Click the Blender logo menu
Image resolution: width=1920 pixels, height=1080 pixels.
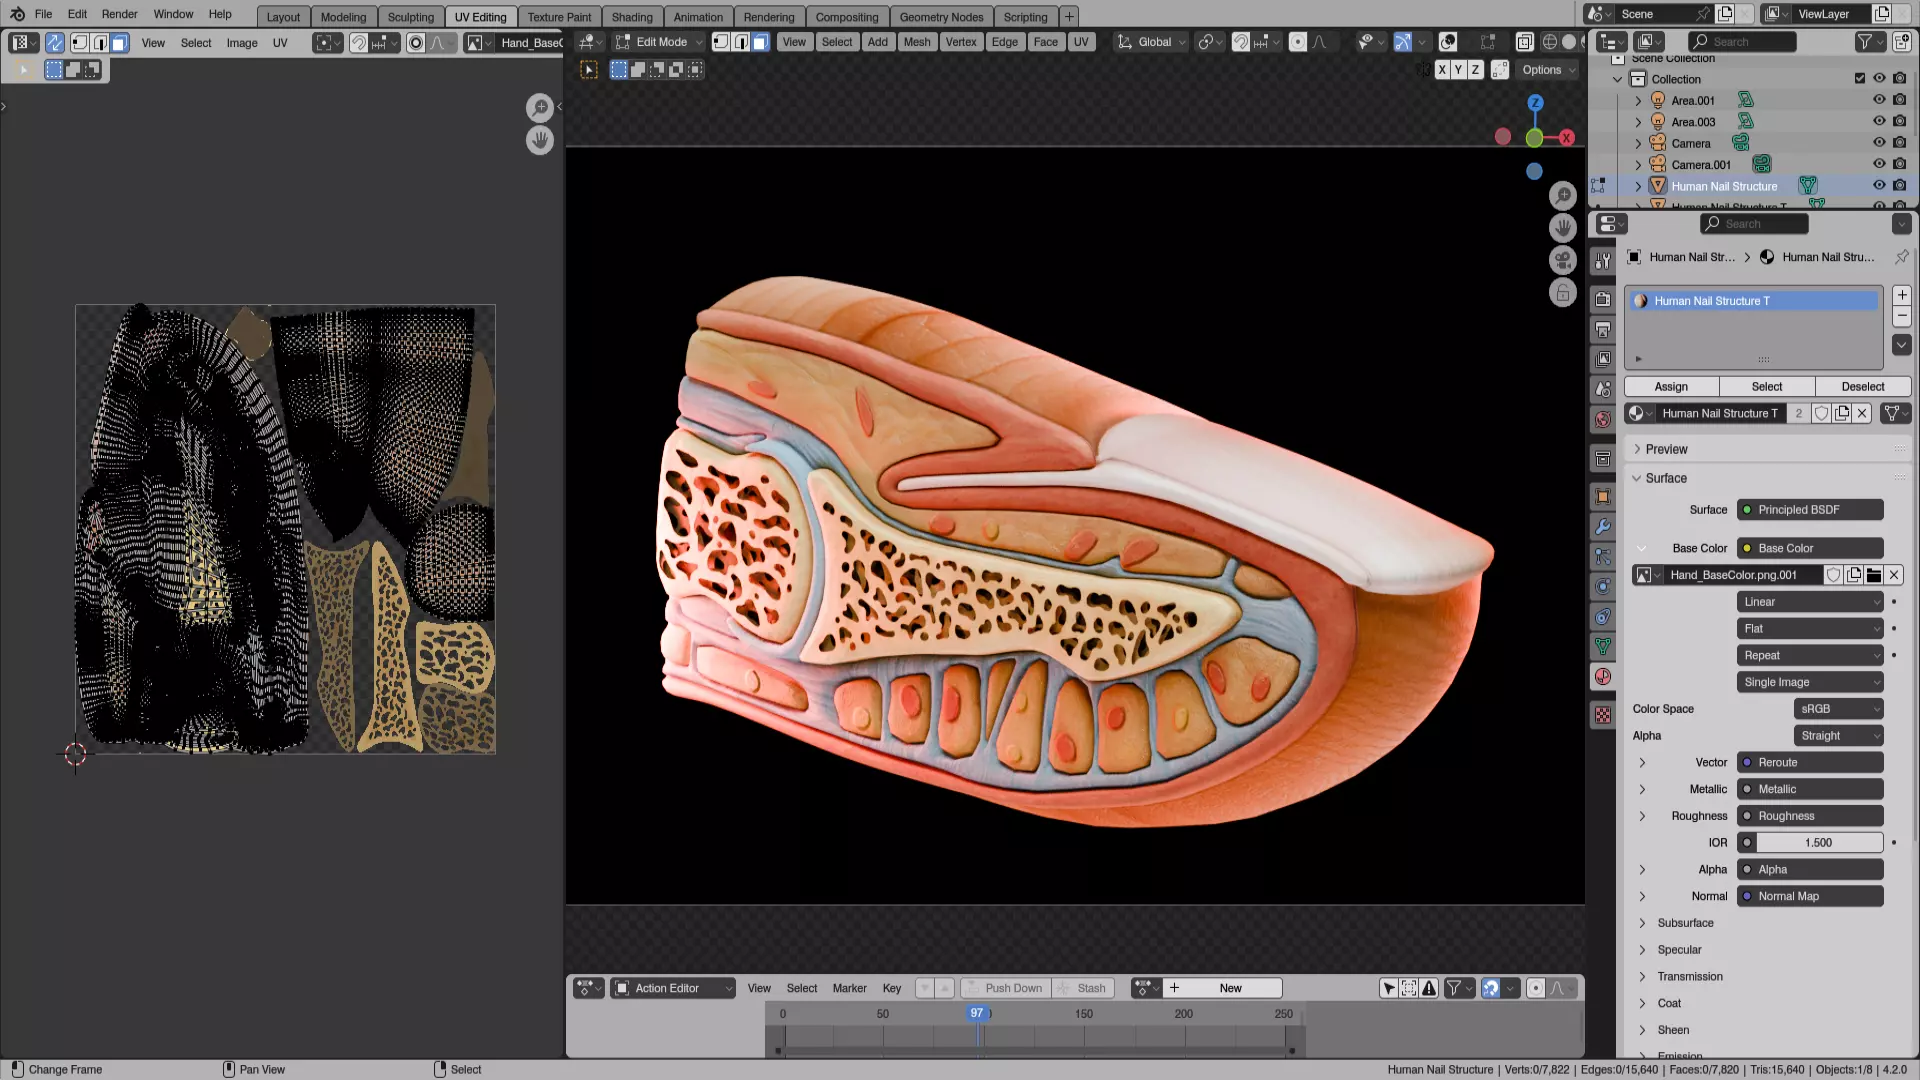point(17,14)
